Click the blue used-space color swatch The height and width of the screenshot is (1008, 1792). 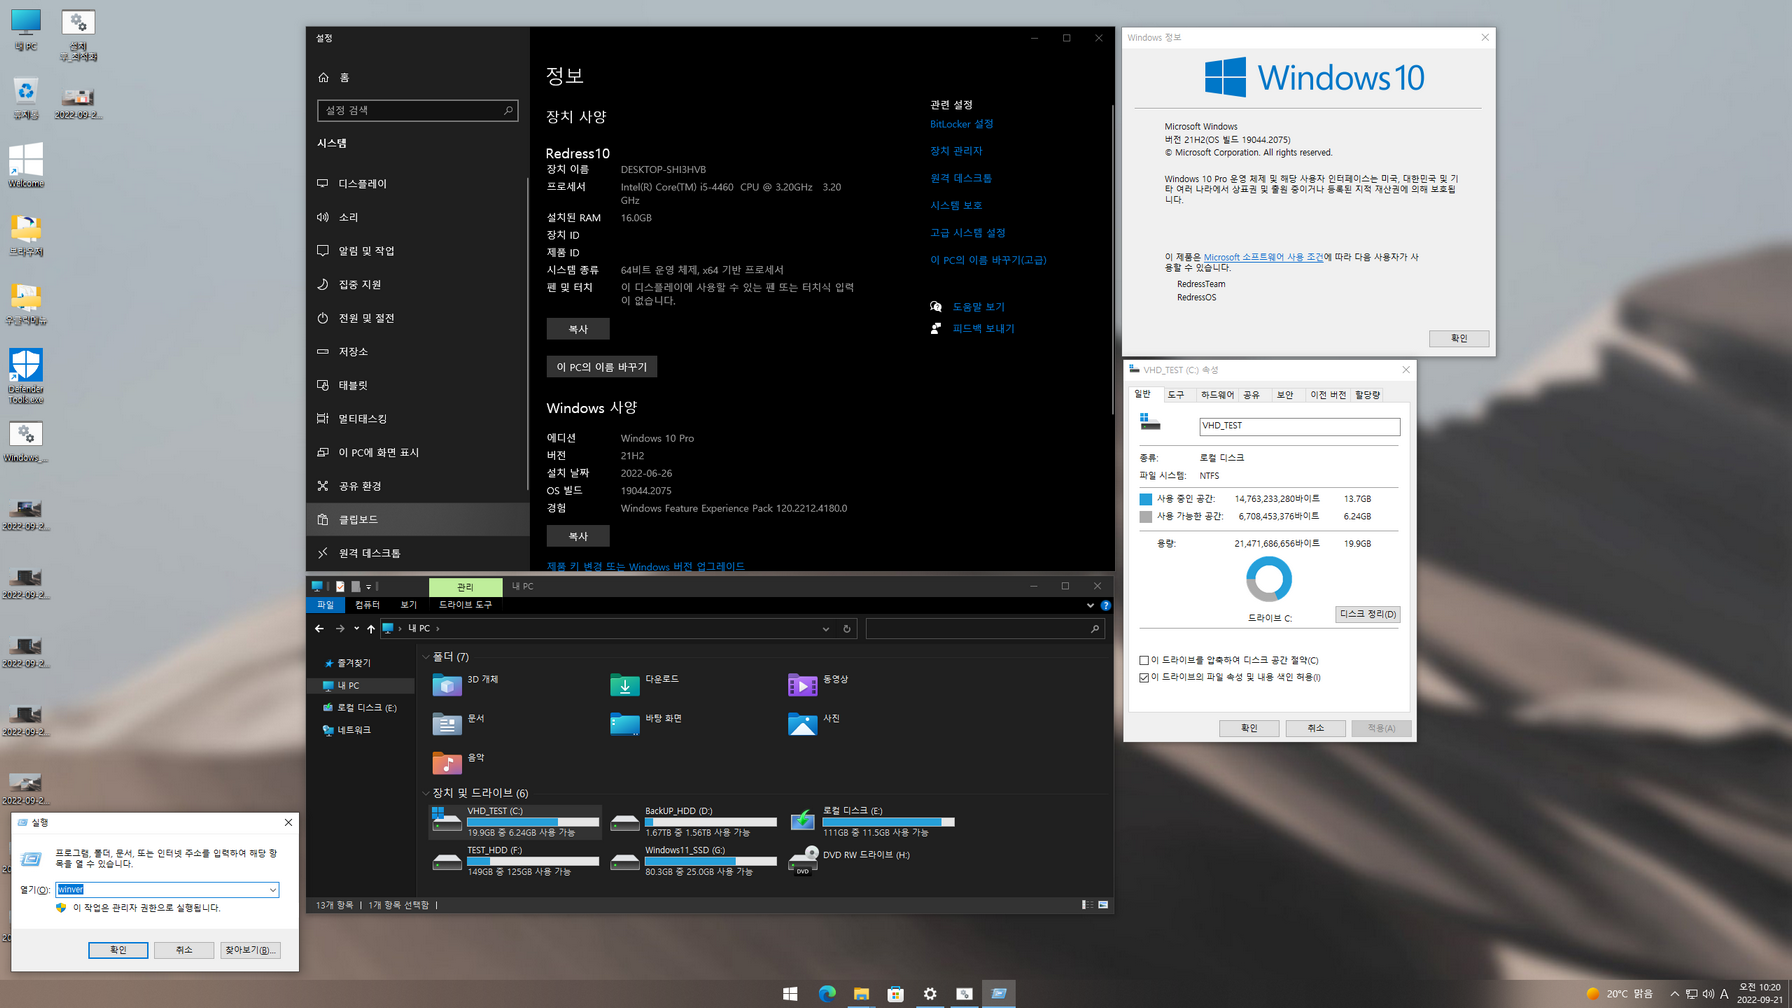click(1146, 499)
